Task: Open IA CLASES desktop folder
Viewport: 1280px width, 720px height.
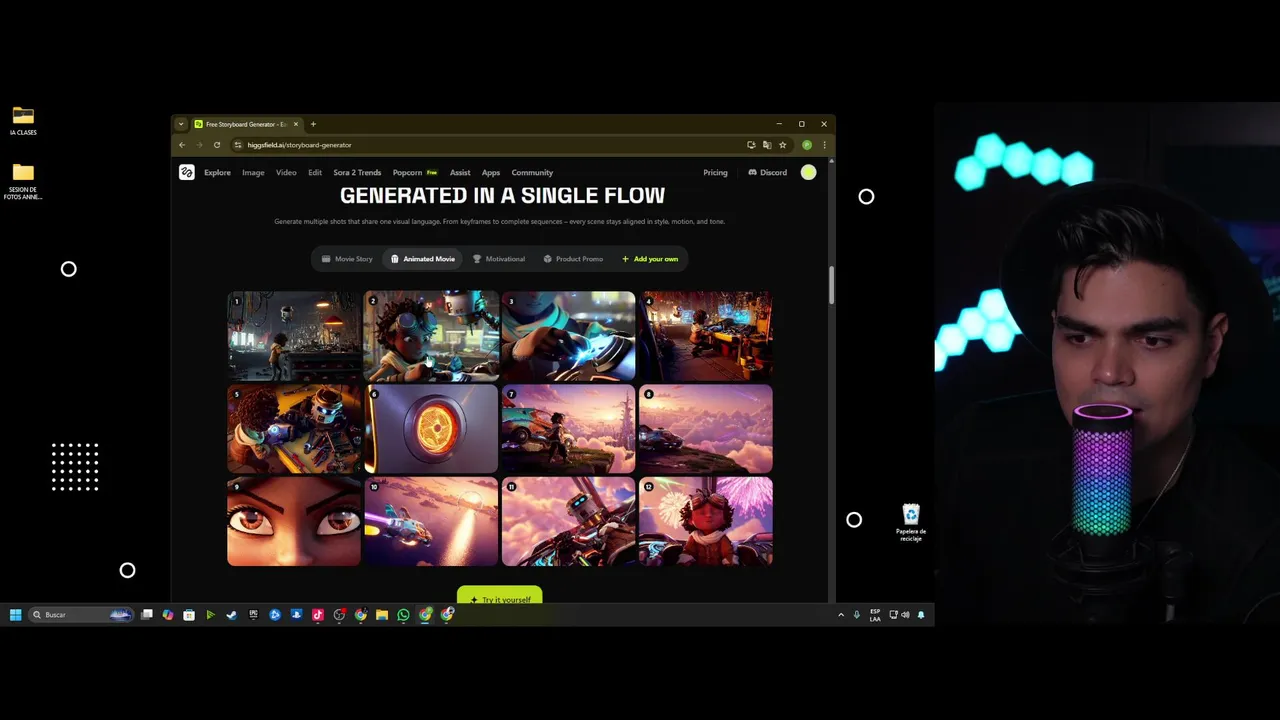Action: coord(23,121)
